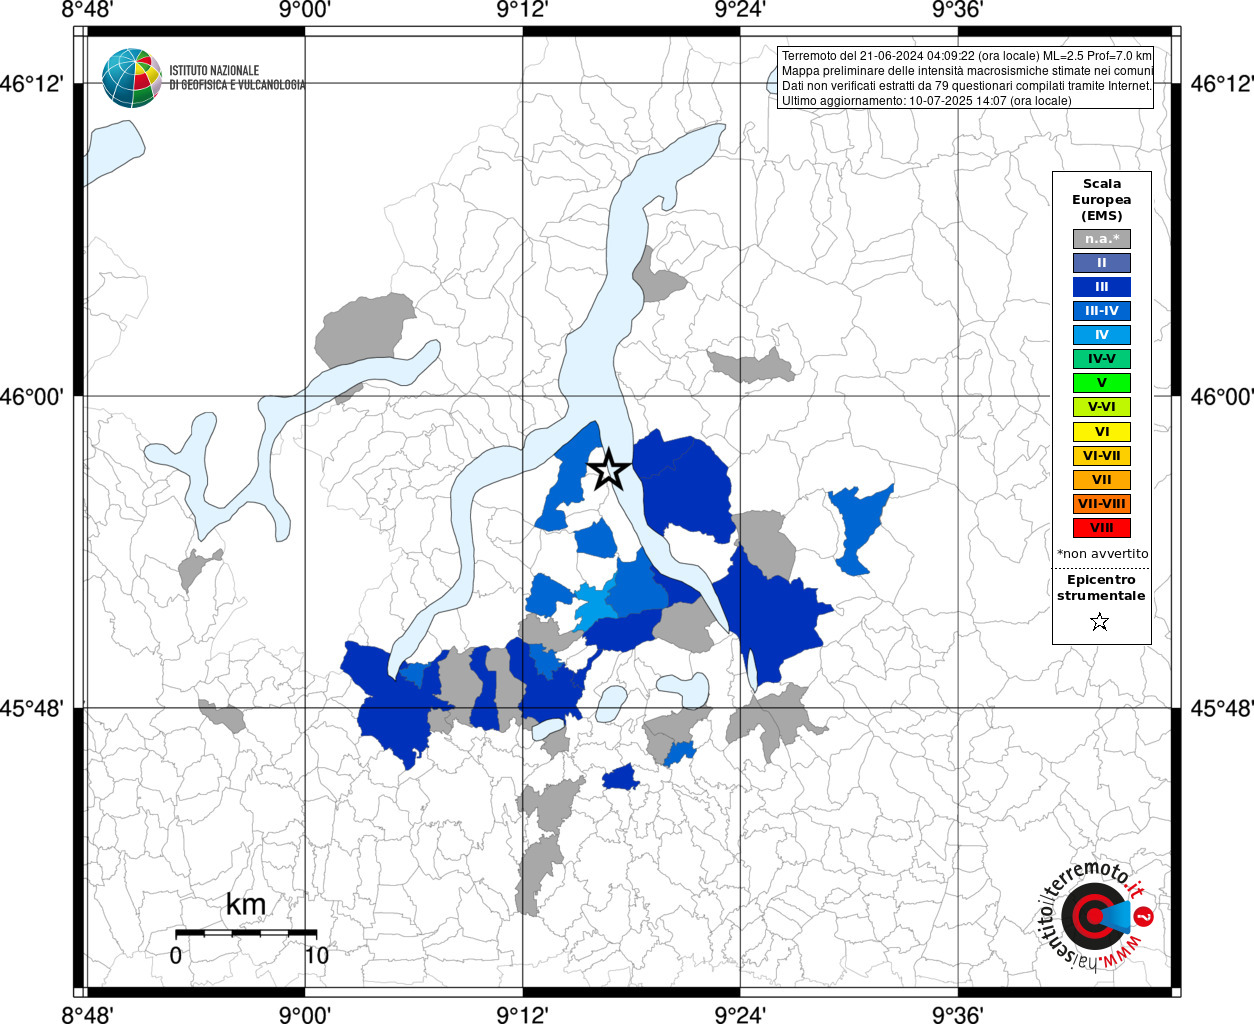Click the 'Dati non verificati' info line
This screenshot has height=1024, width=1254.
coord(966,86)
